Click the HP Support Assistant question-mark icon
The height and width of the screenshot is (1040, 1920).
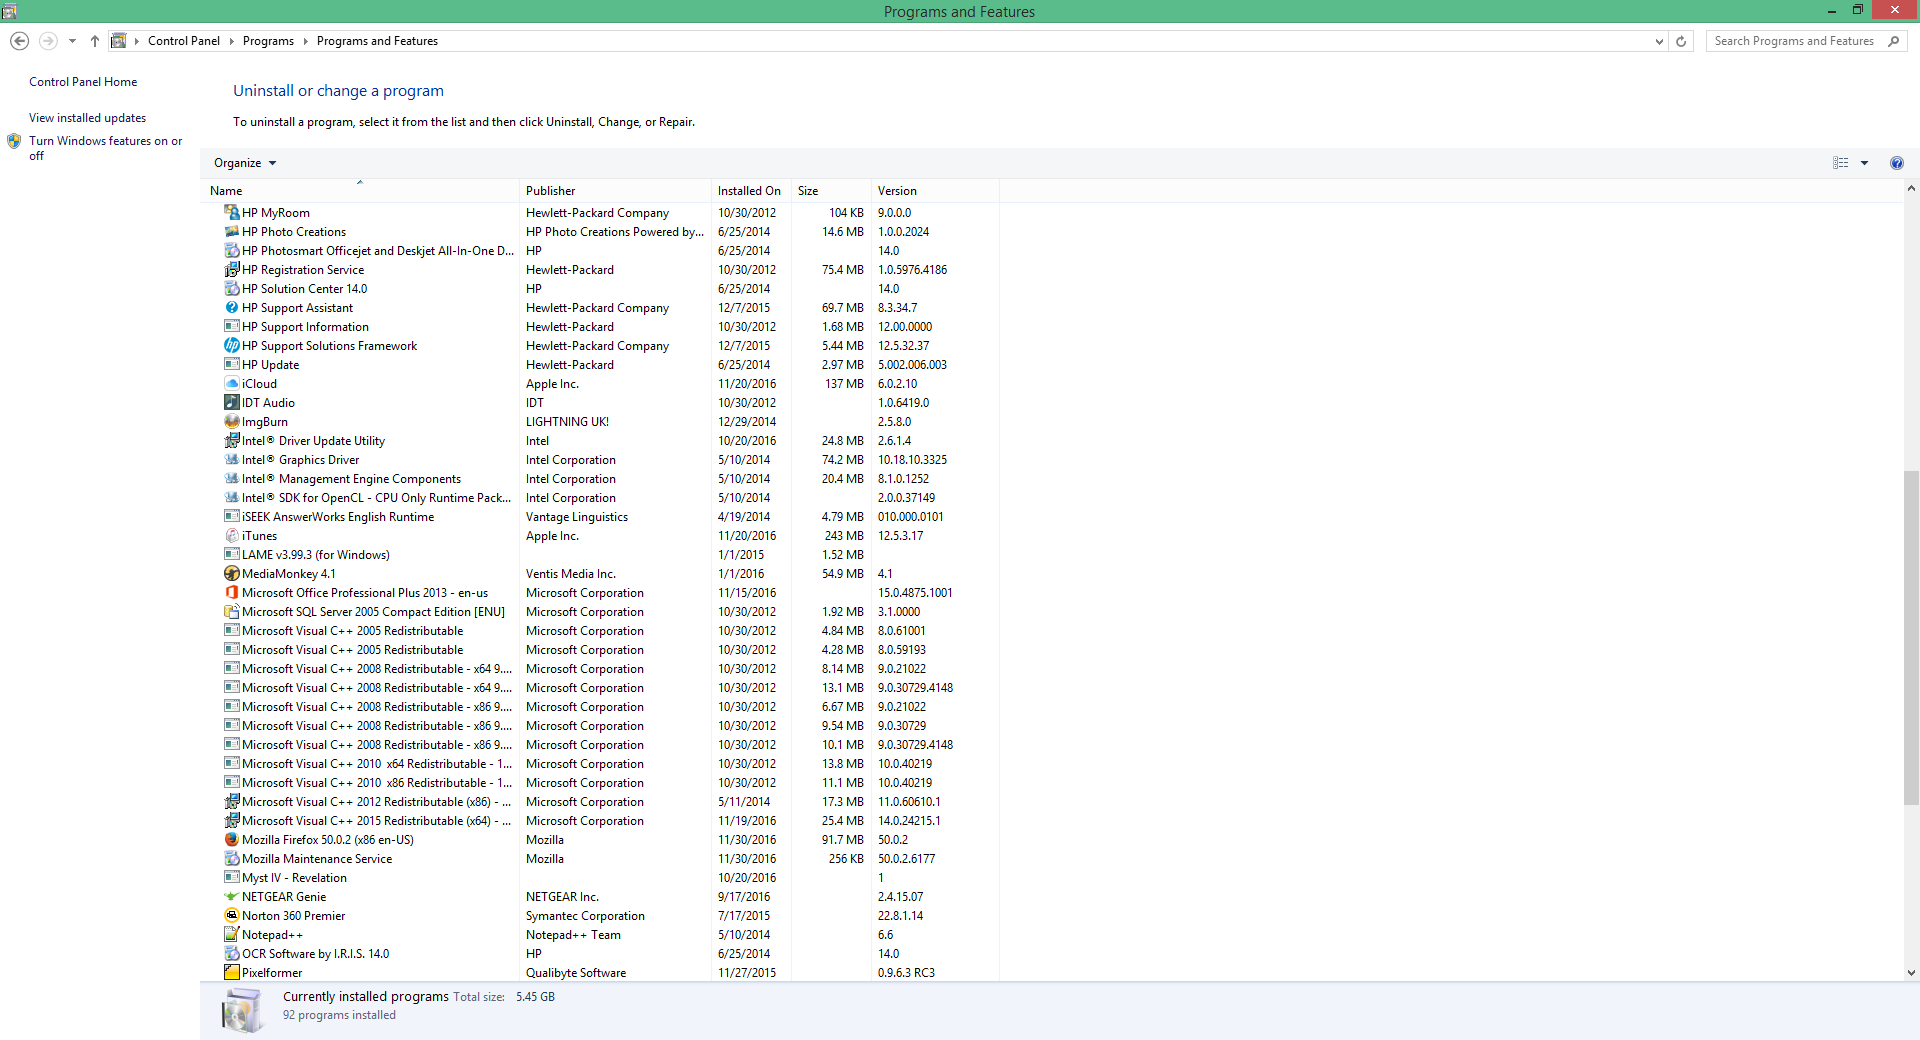point(232,307)
